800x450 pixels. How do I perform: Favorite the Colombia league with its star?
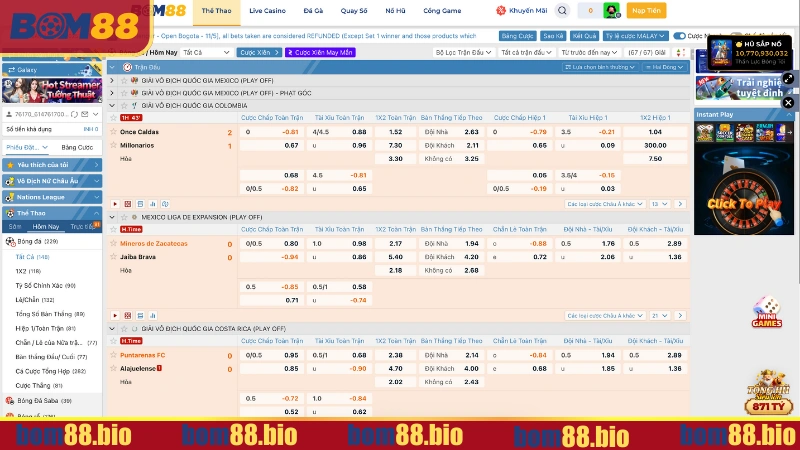point(124,106)
